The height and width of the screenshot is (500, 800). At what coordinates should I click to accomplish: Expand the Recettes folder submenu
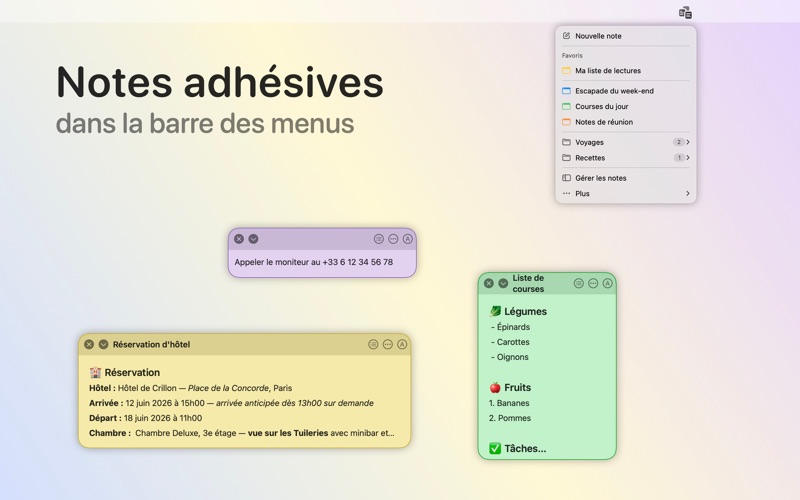pos(626,158)
